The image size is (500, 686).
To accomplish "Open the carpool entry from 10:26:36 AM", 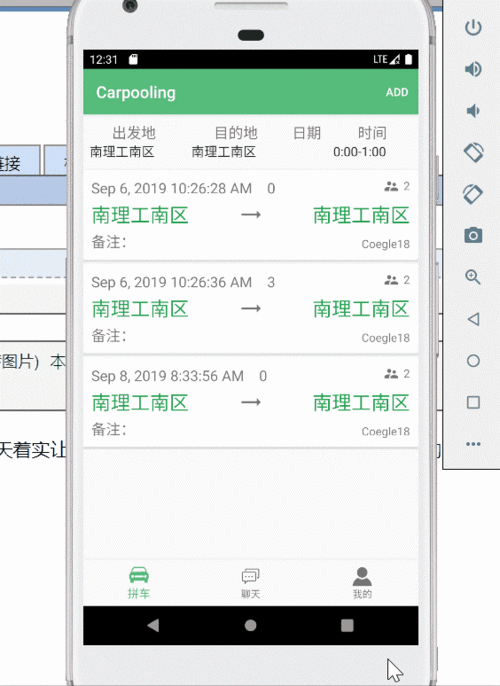I will [x=251, y=309].
